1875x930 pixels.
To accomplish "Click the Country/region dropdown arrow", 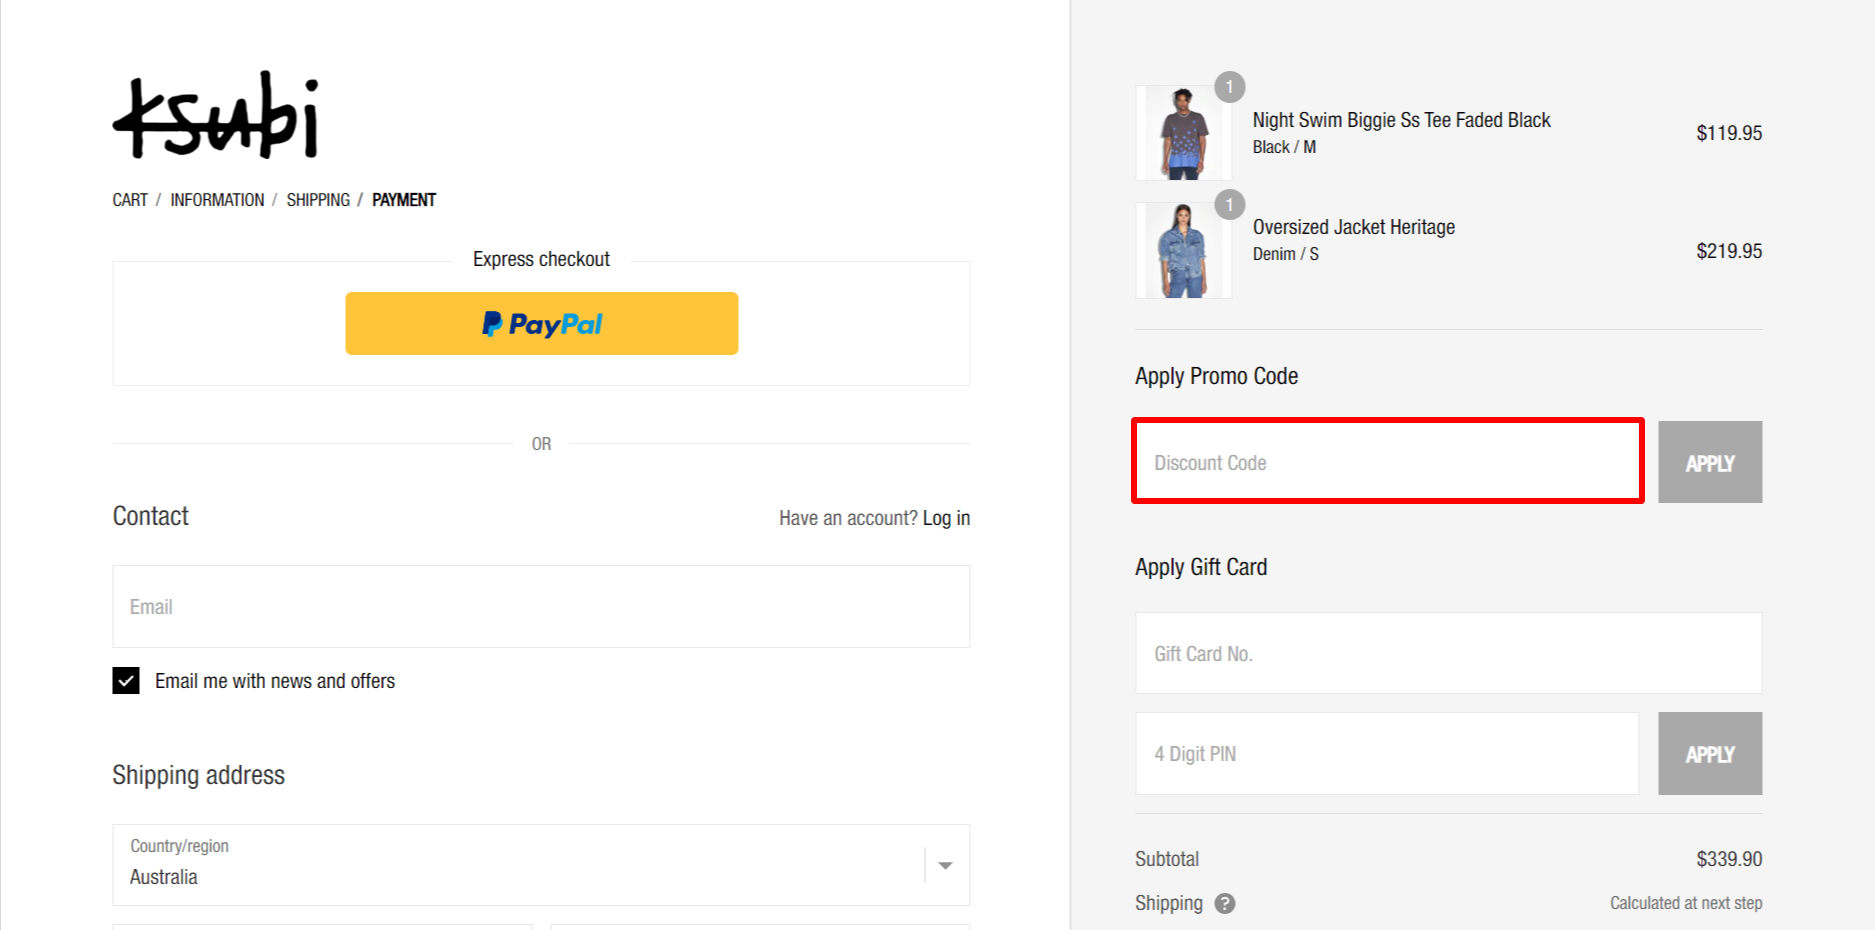I will pos(944,866).
